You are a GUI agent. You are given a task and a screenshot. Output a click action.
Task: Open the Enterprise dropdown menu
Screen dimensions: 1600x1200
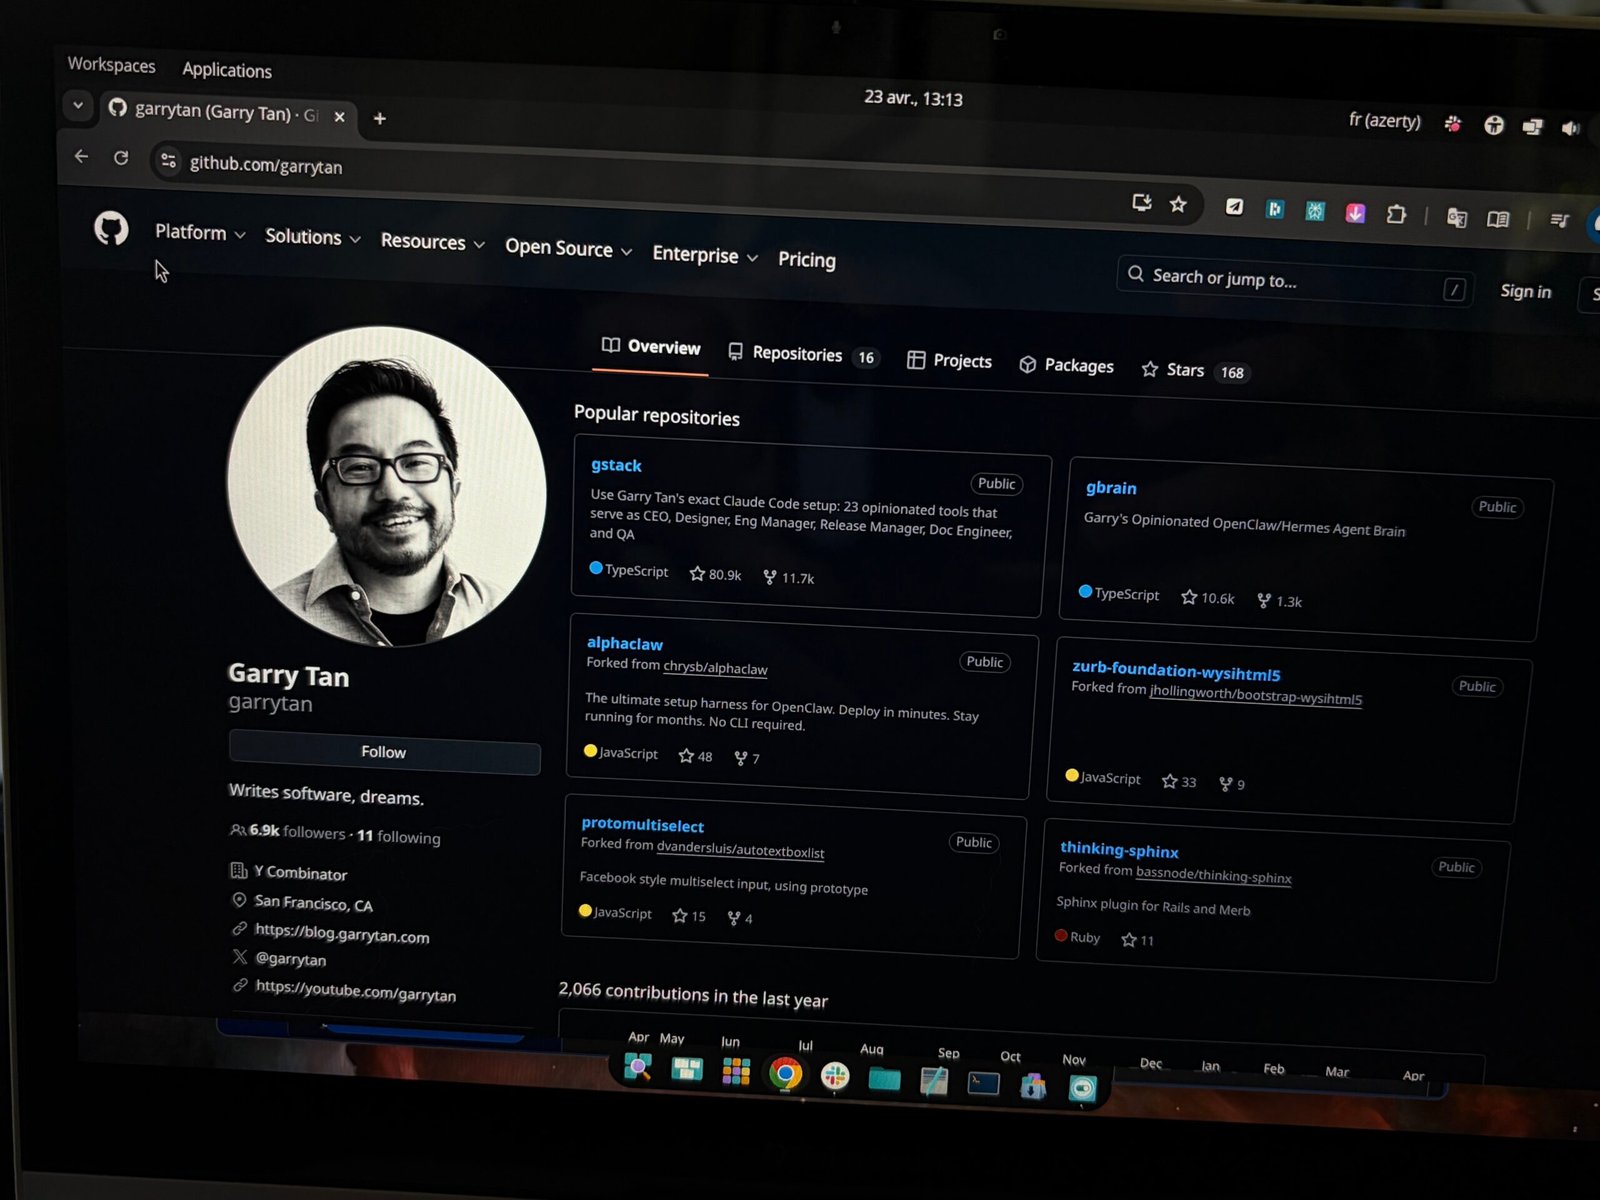point(704,256)
